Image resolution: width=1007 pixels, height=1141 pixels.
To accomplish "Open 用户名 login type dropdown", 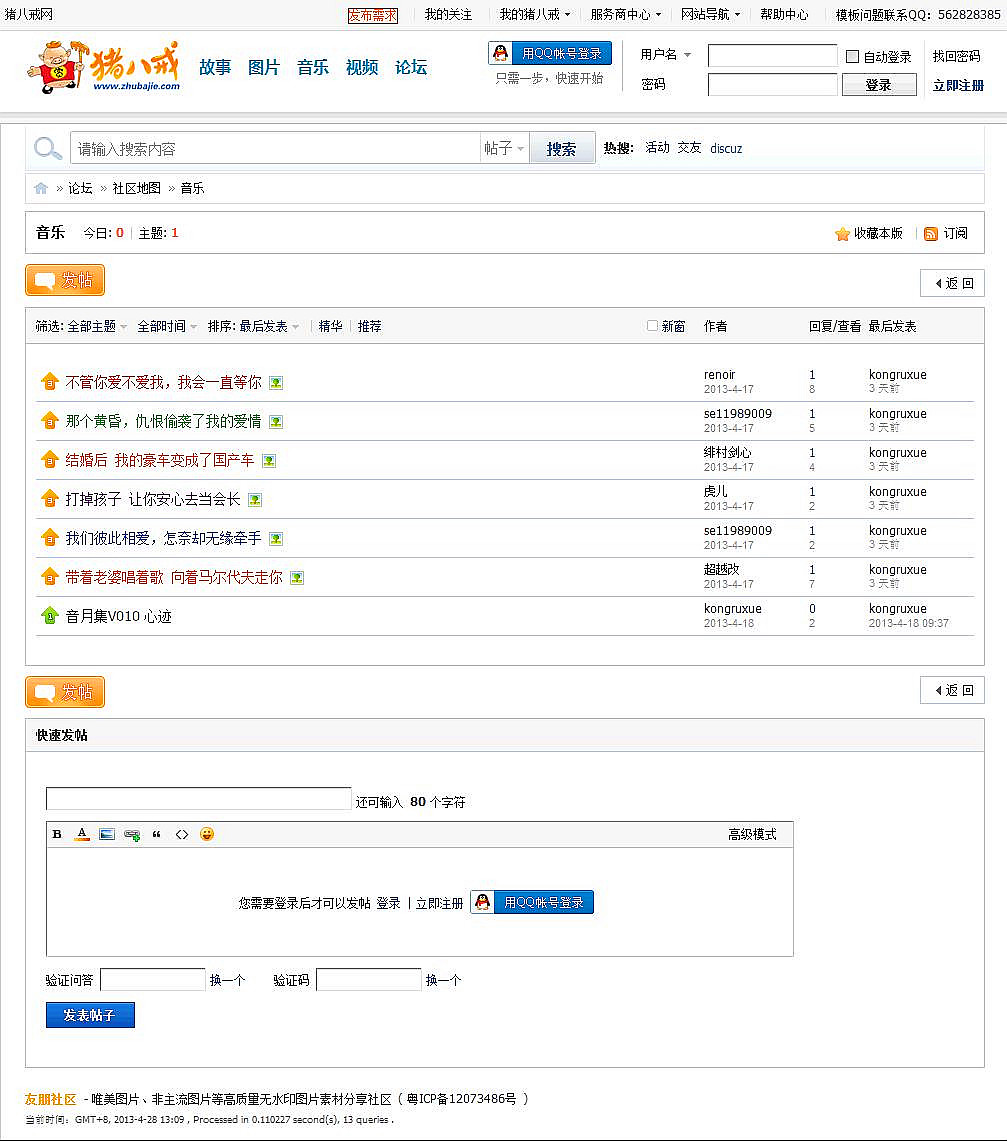I will tap(665, 55).
